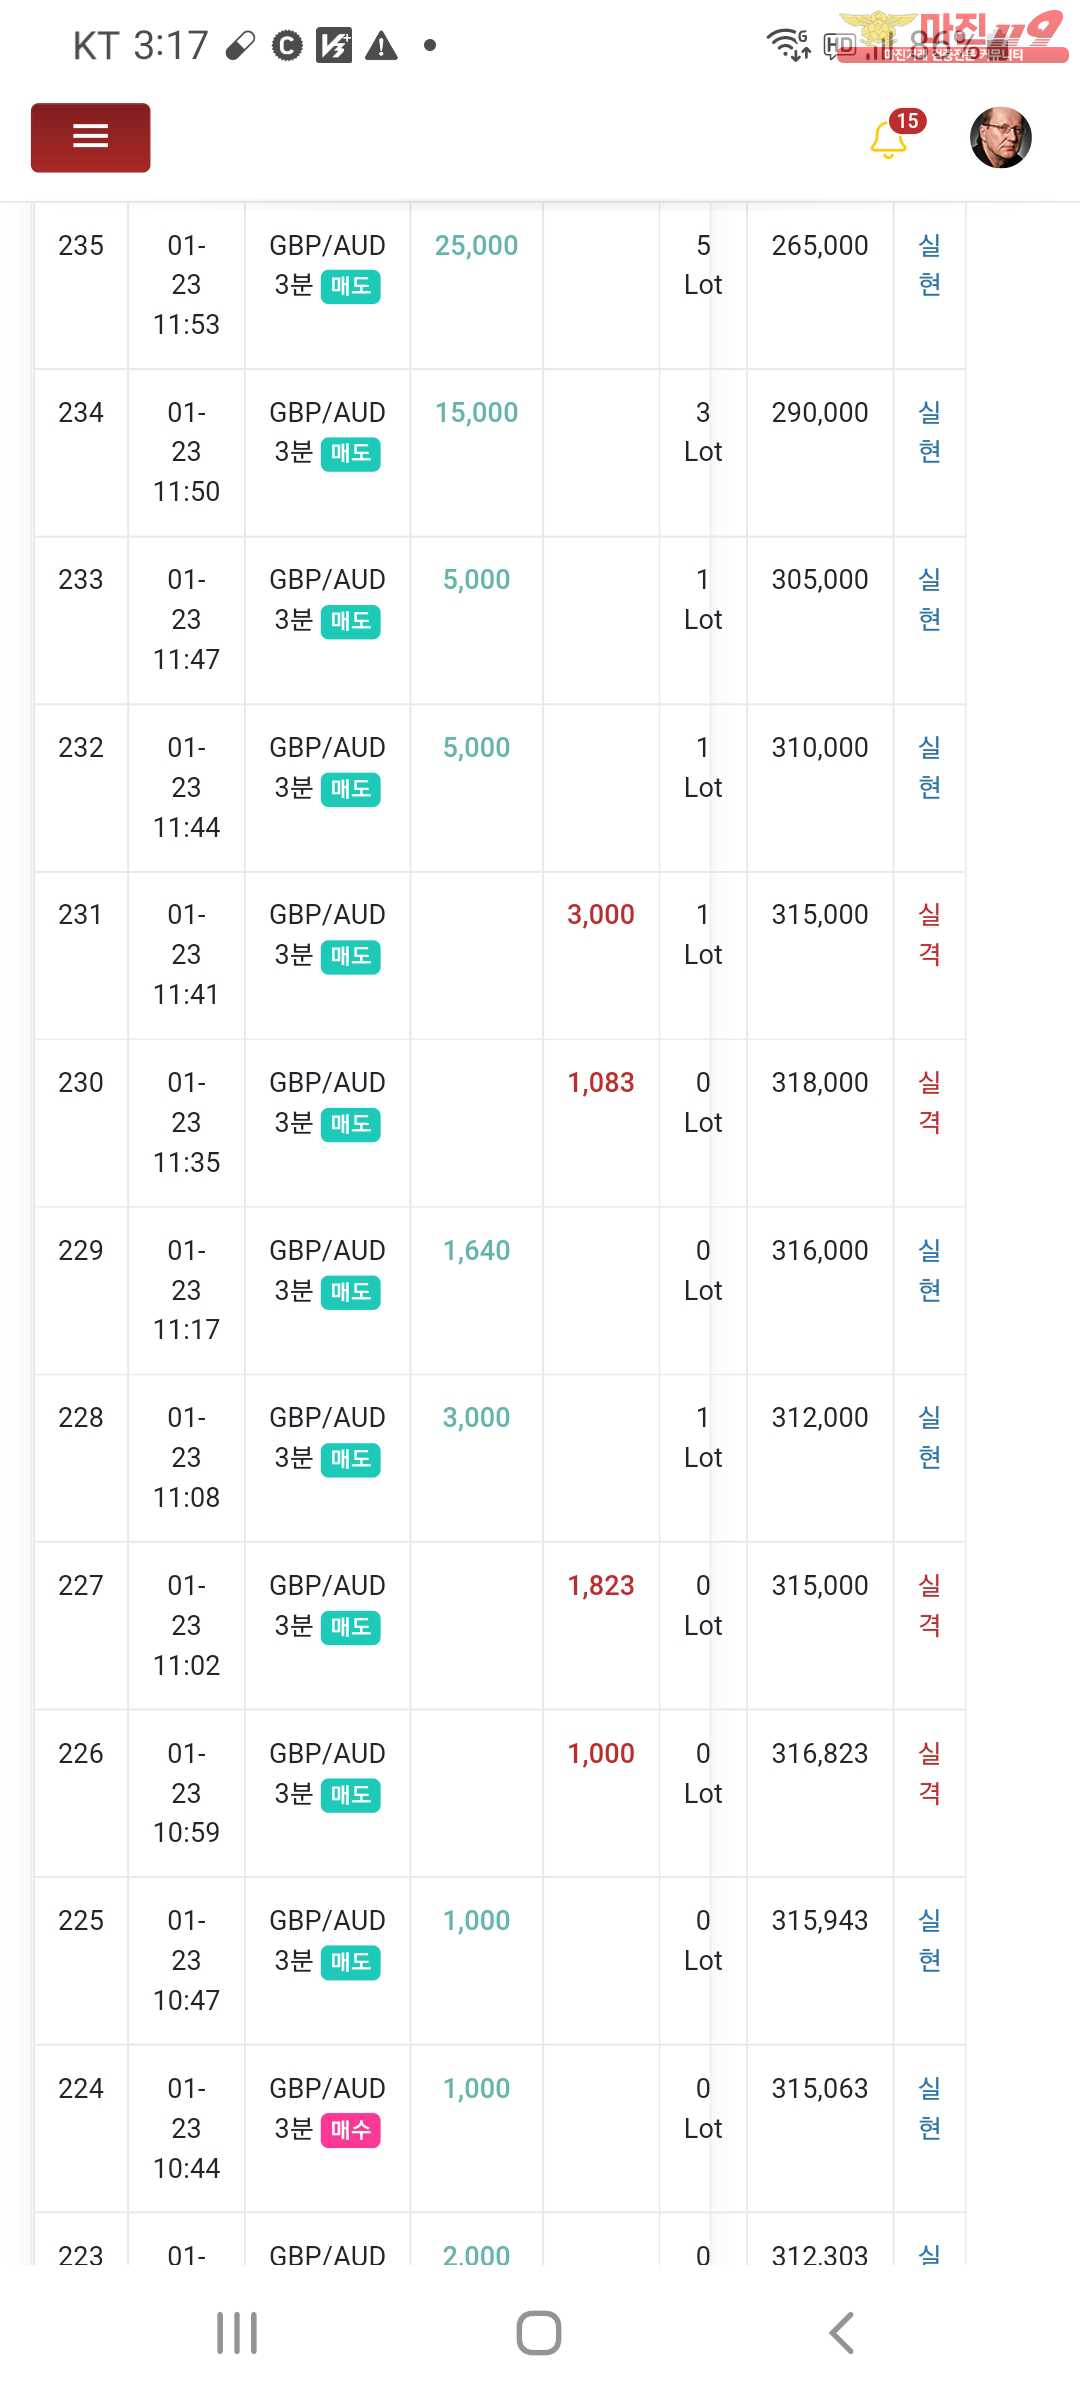Open 실현 link for row 235
This screenshot has height=2400, width=1080.
click(x=929, y=265)
